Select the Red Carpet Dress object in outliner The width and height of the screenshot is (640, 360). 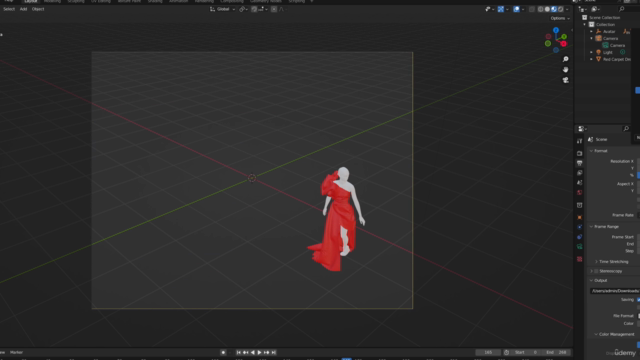point(617,59)
